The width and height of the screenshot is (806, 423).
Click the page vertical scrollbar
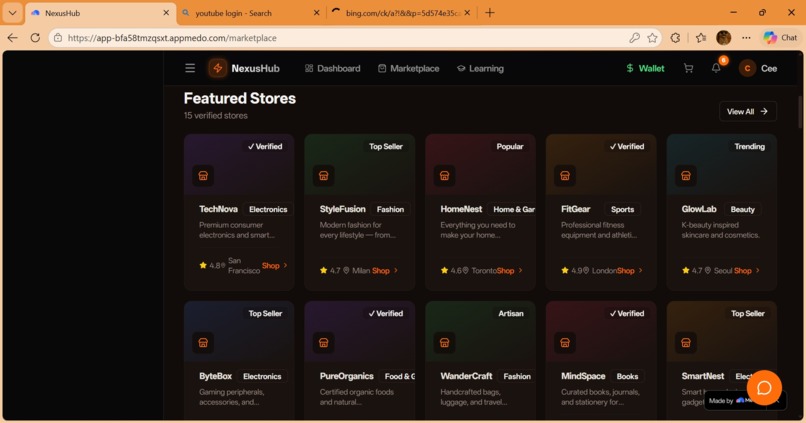pos(800,113)
